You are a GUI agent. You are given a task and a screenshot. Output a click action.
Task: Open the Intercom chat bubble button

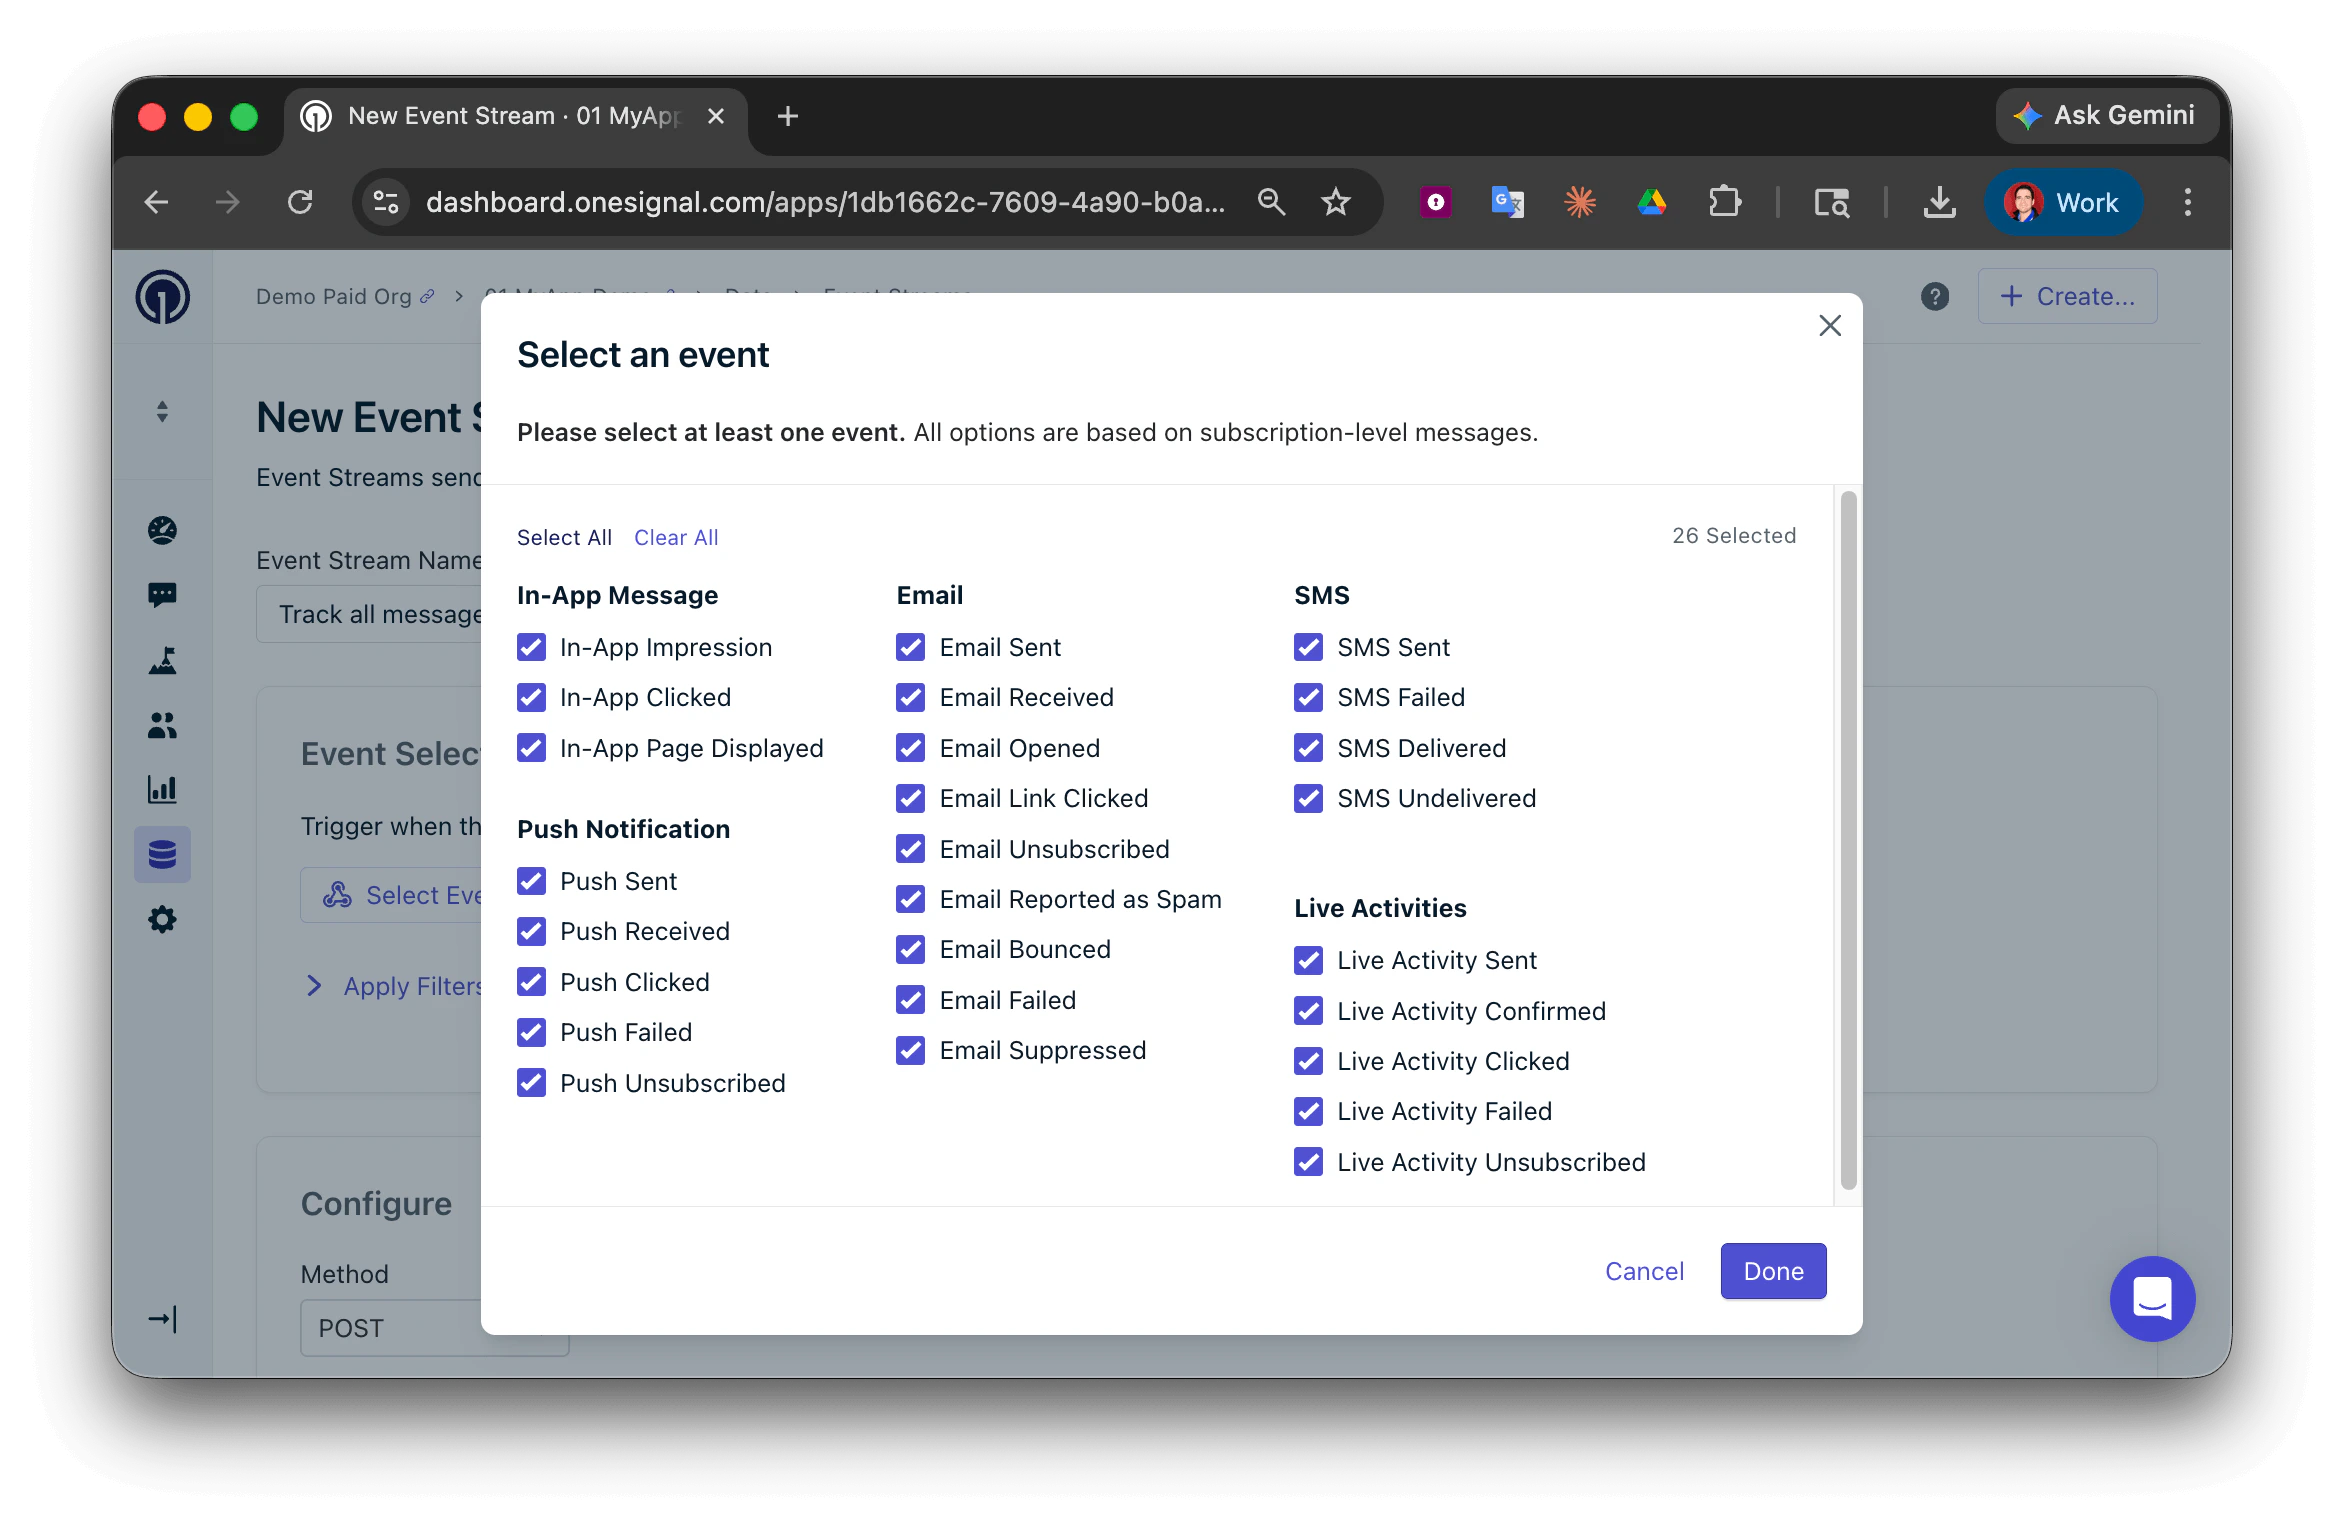(x=2152, y=1298)
